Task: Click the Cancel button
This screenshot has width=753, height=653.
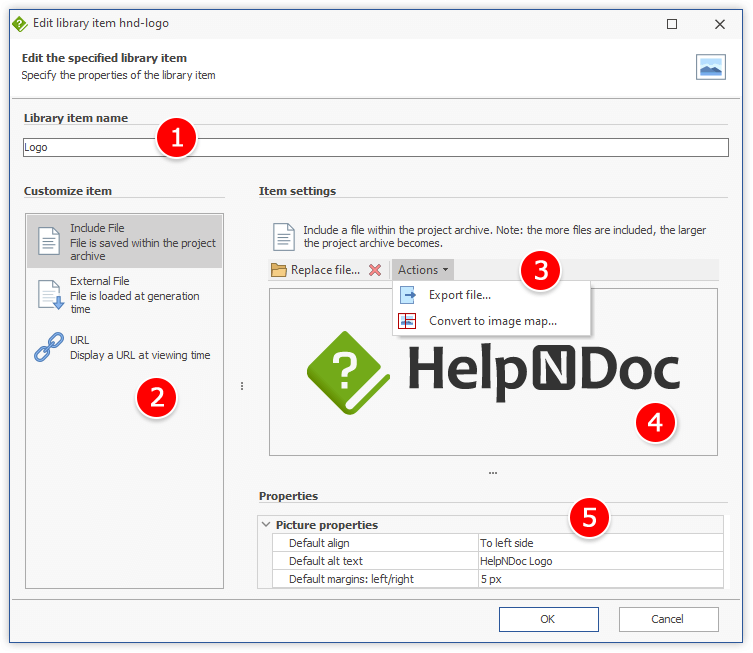Action: (x=668, y=619)
